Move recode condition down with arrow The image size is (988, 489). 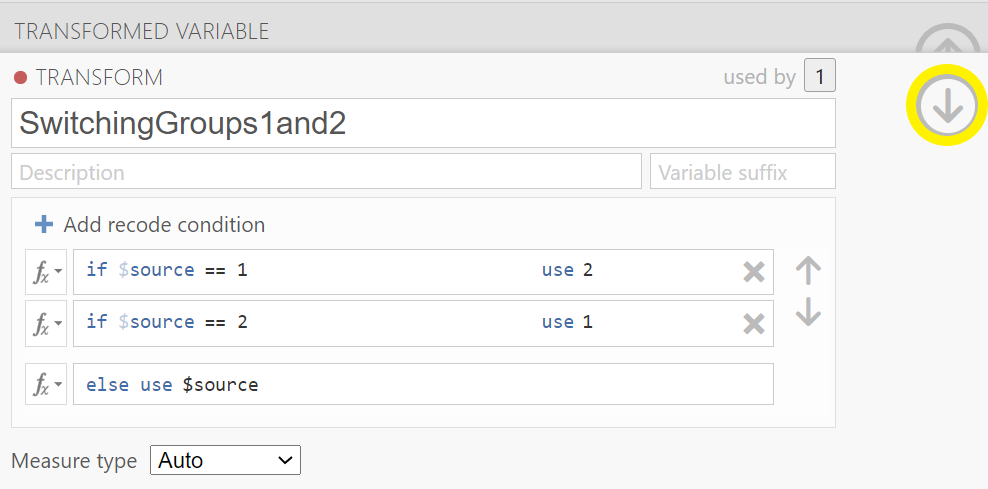(808, 311)
